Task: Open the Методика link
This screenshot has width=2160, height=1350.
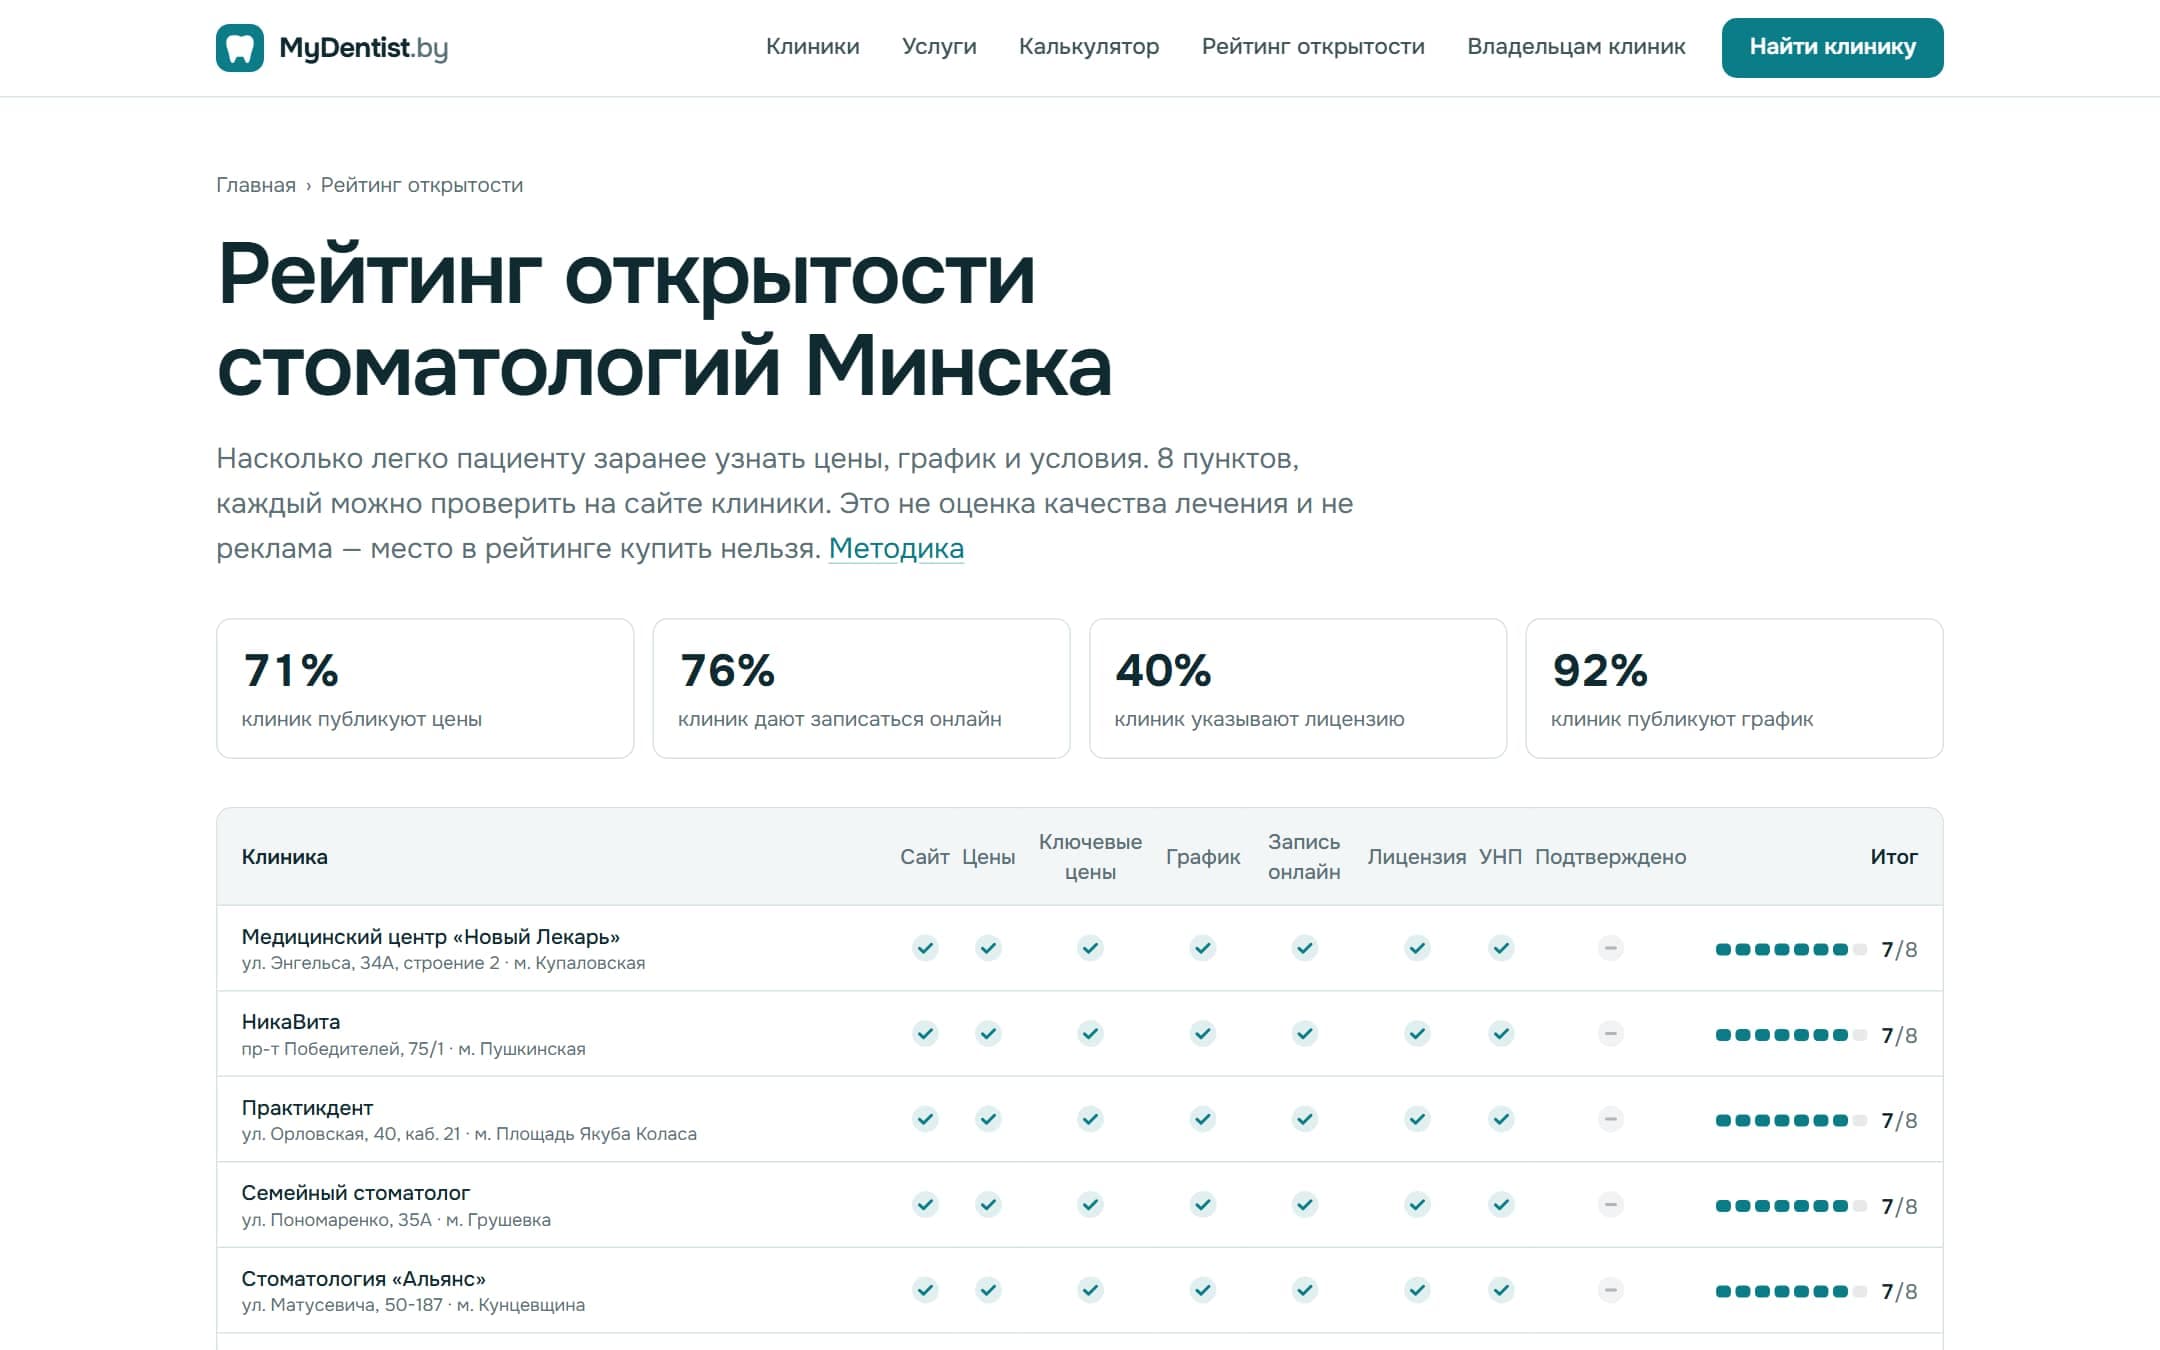Action: click(x=896, y=548)
